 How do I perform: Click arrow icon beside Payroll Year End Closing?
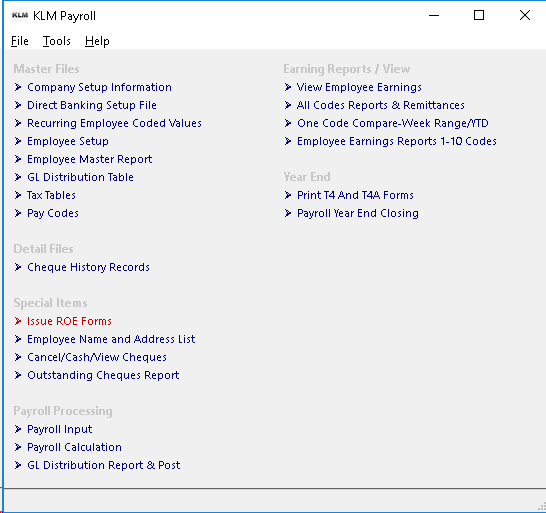click(x=288, y=213)
